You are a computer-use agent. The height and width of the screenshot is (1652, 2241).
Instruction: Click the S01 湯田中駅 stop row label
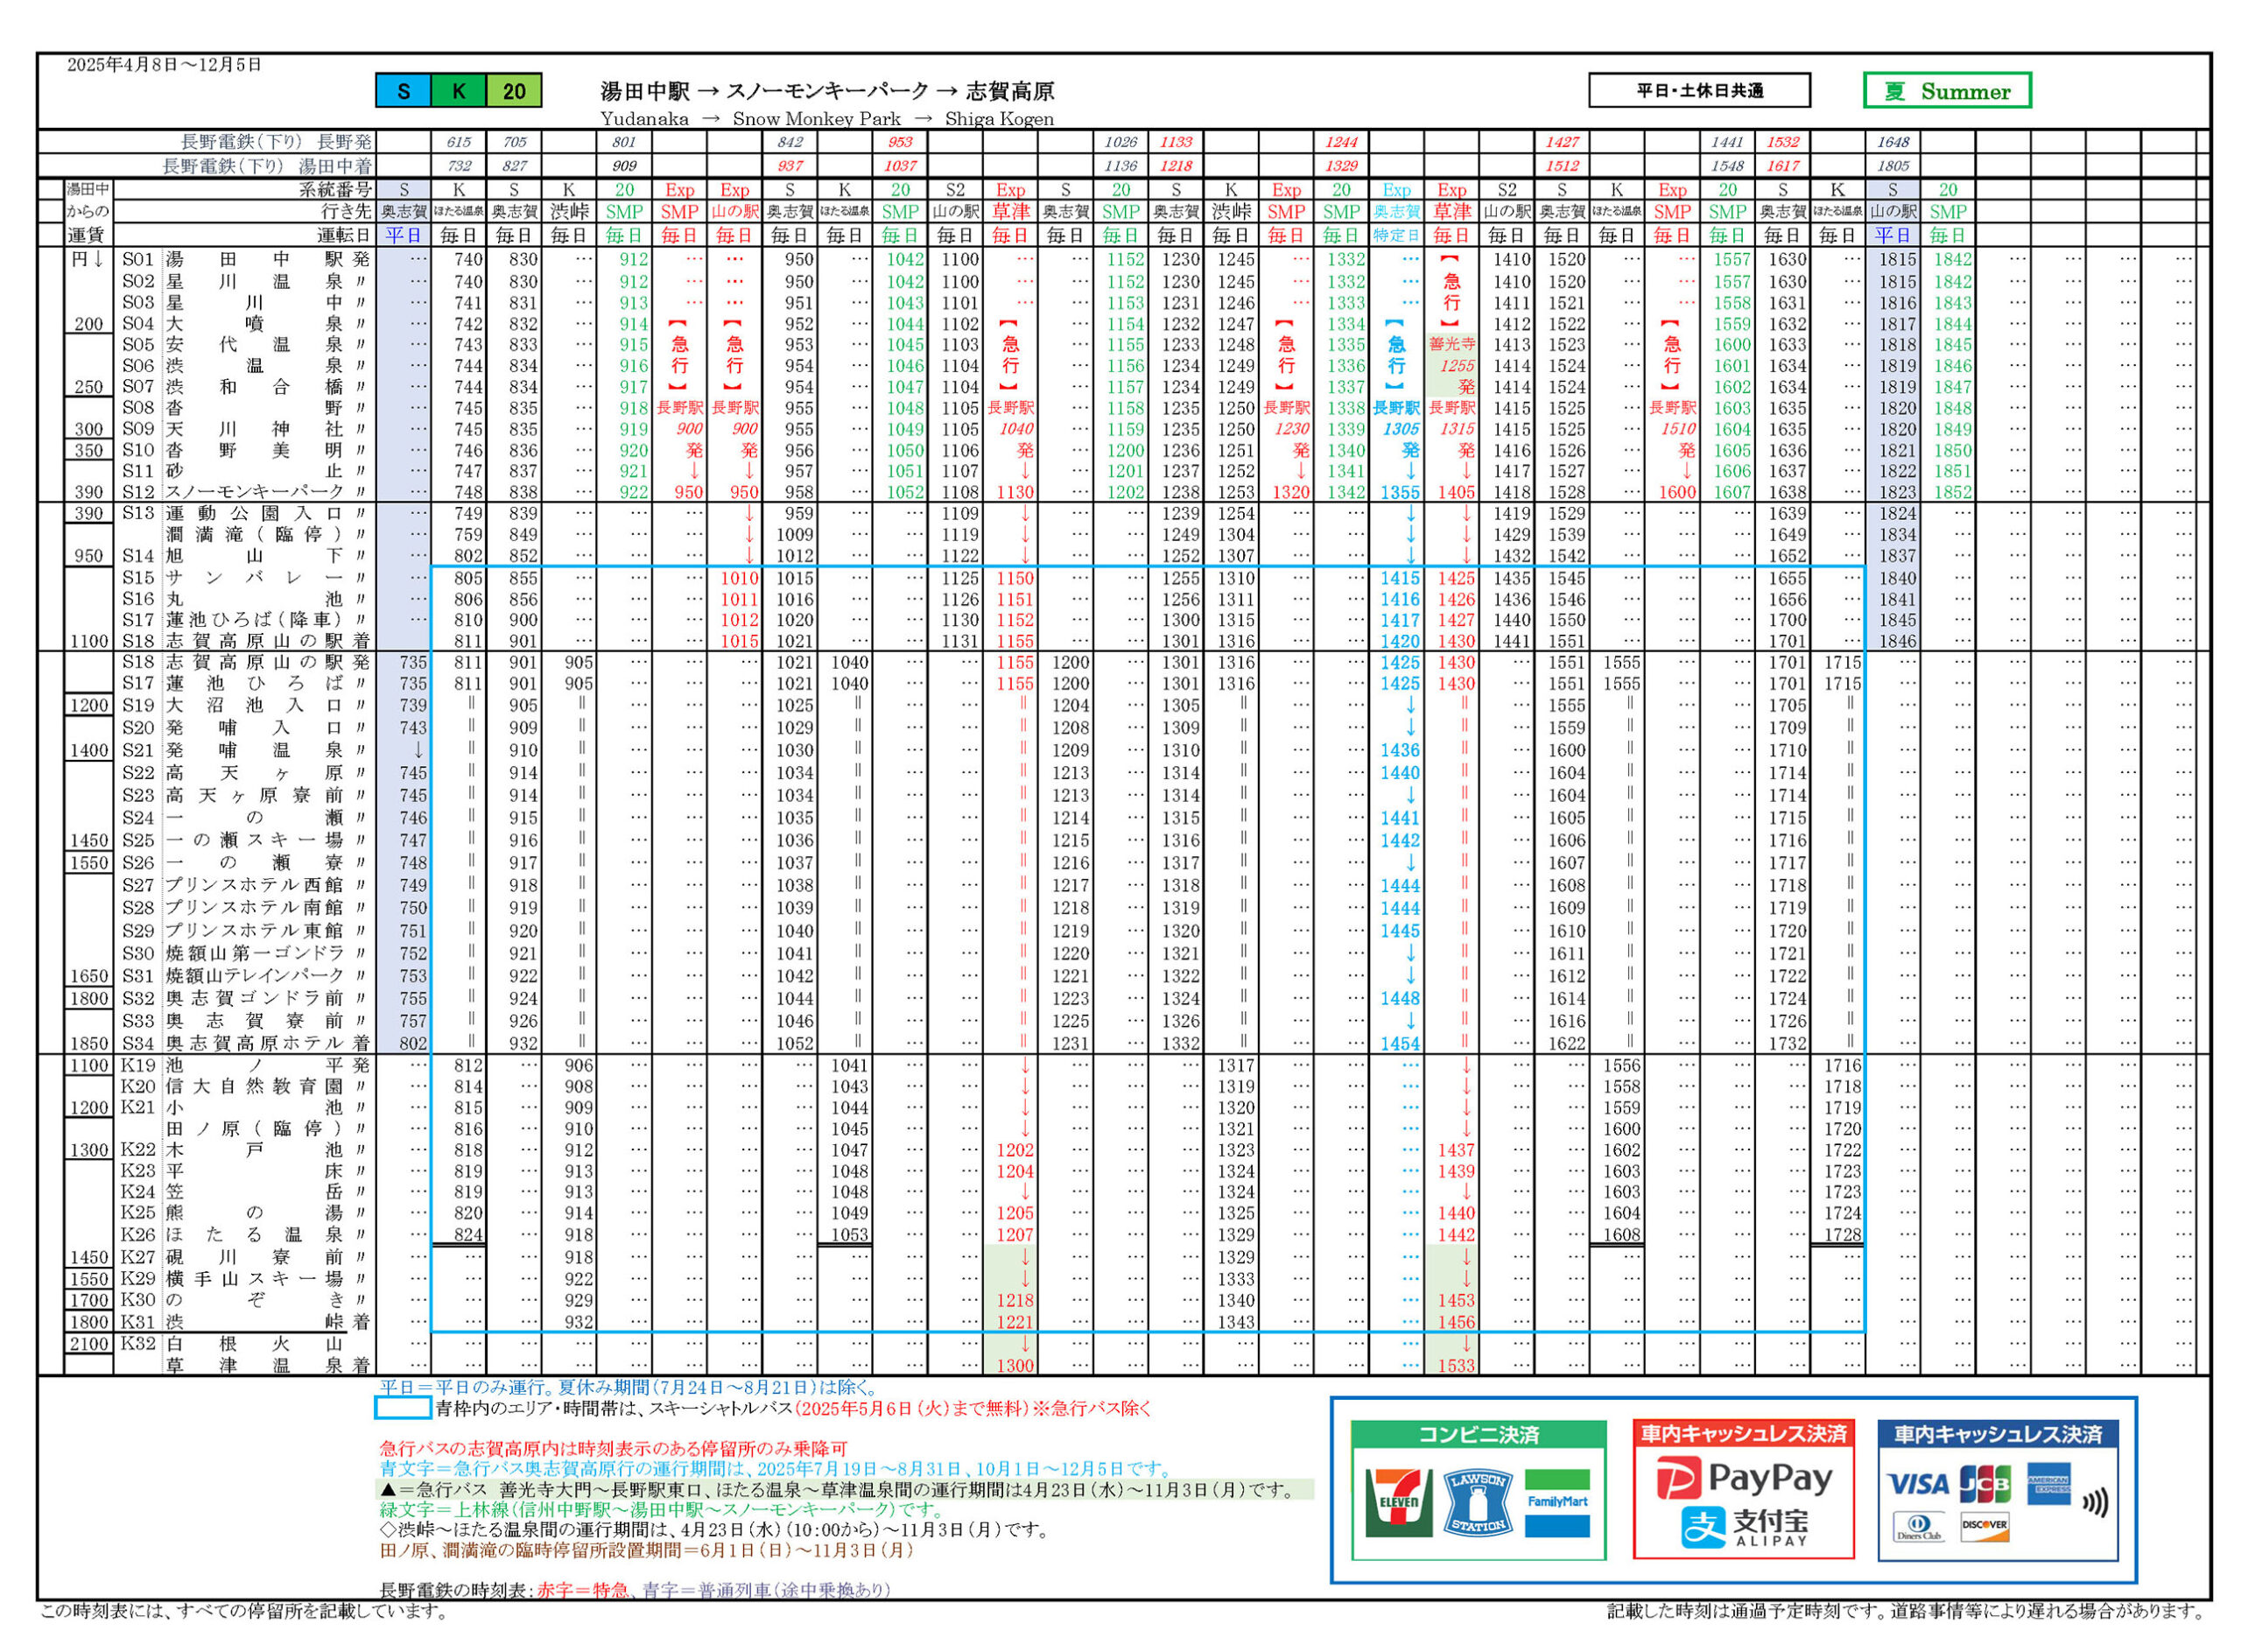[x=245, y=259]
